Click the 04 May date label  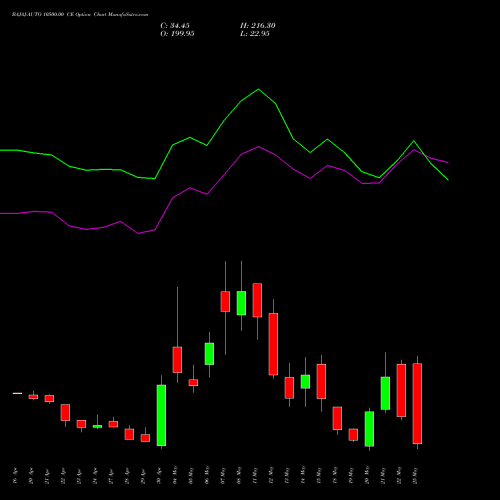[x=175, y=475]
